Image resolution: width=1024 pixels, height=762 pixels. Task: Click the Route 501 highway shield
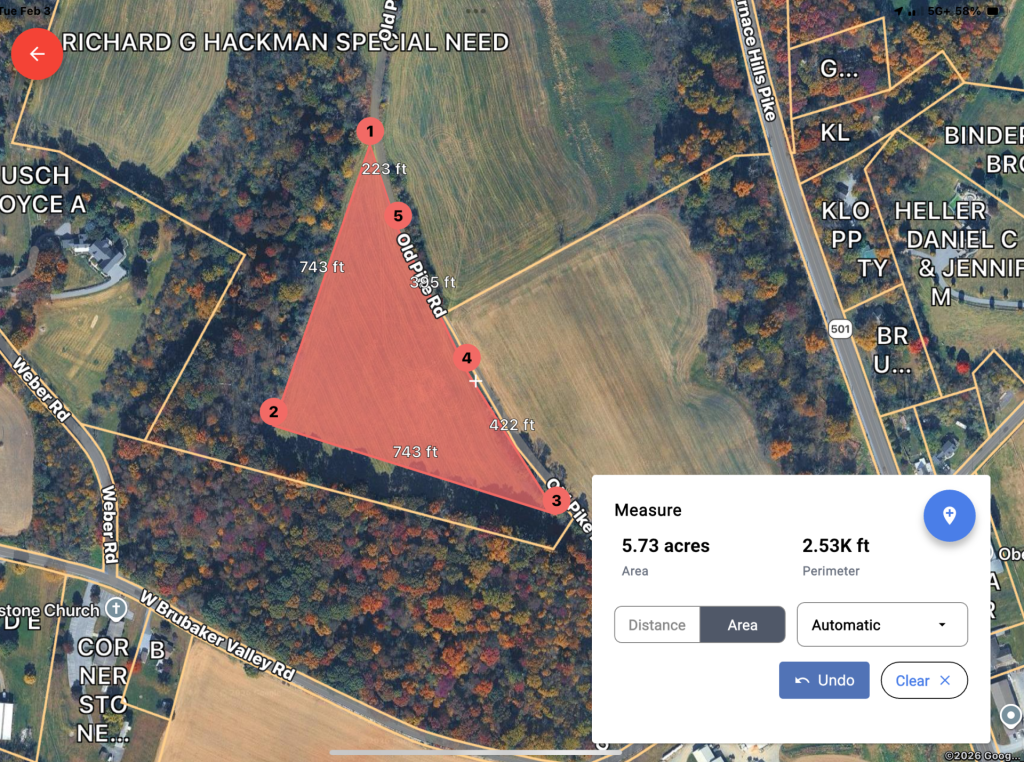pyautogui.click(x=840, y=328)
